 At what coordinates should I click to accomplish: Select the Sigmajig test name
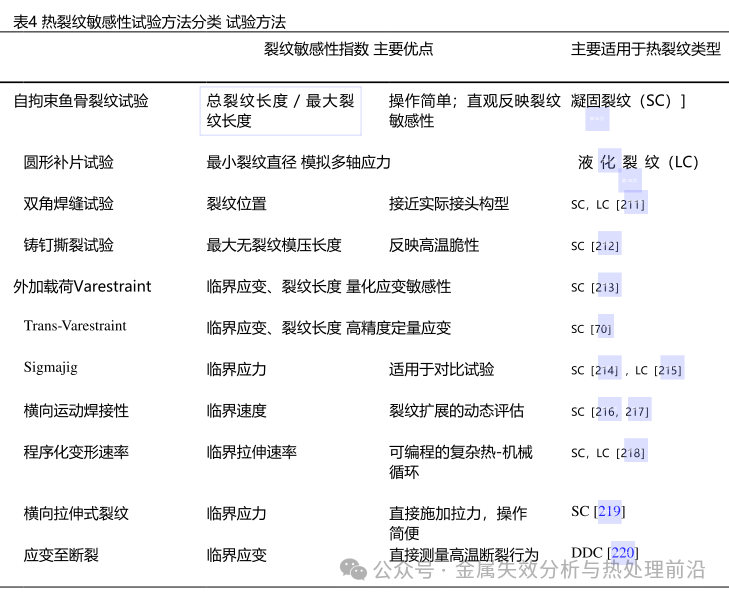tap(50, 367)
